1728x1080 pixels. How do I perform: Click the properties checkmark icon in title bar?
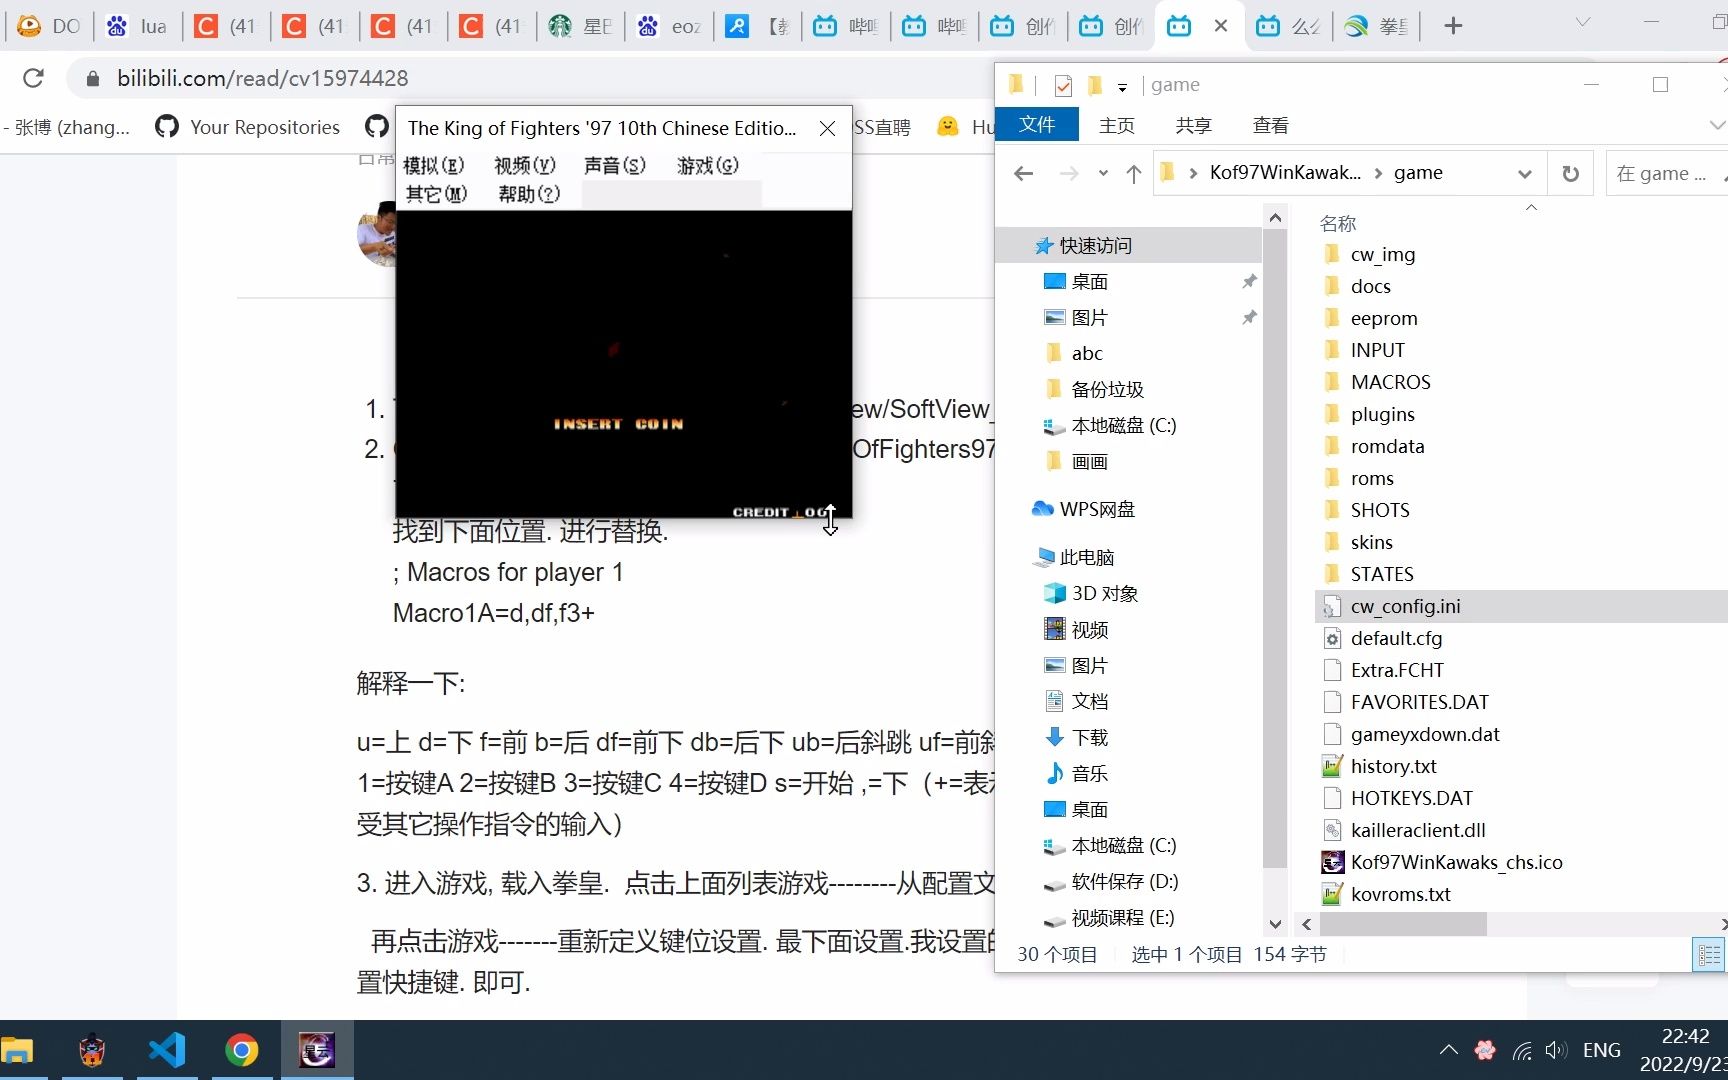pos(1063,86)
